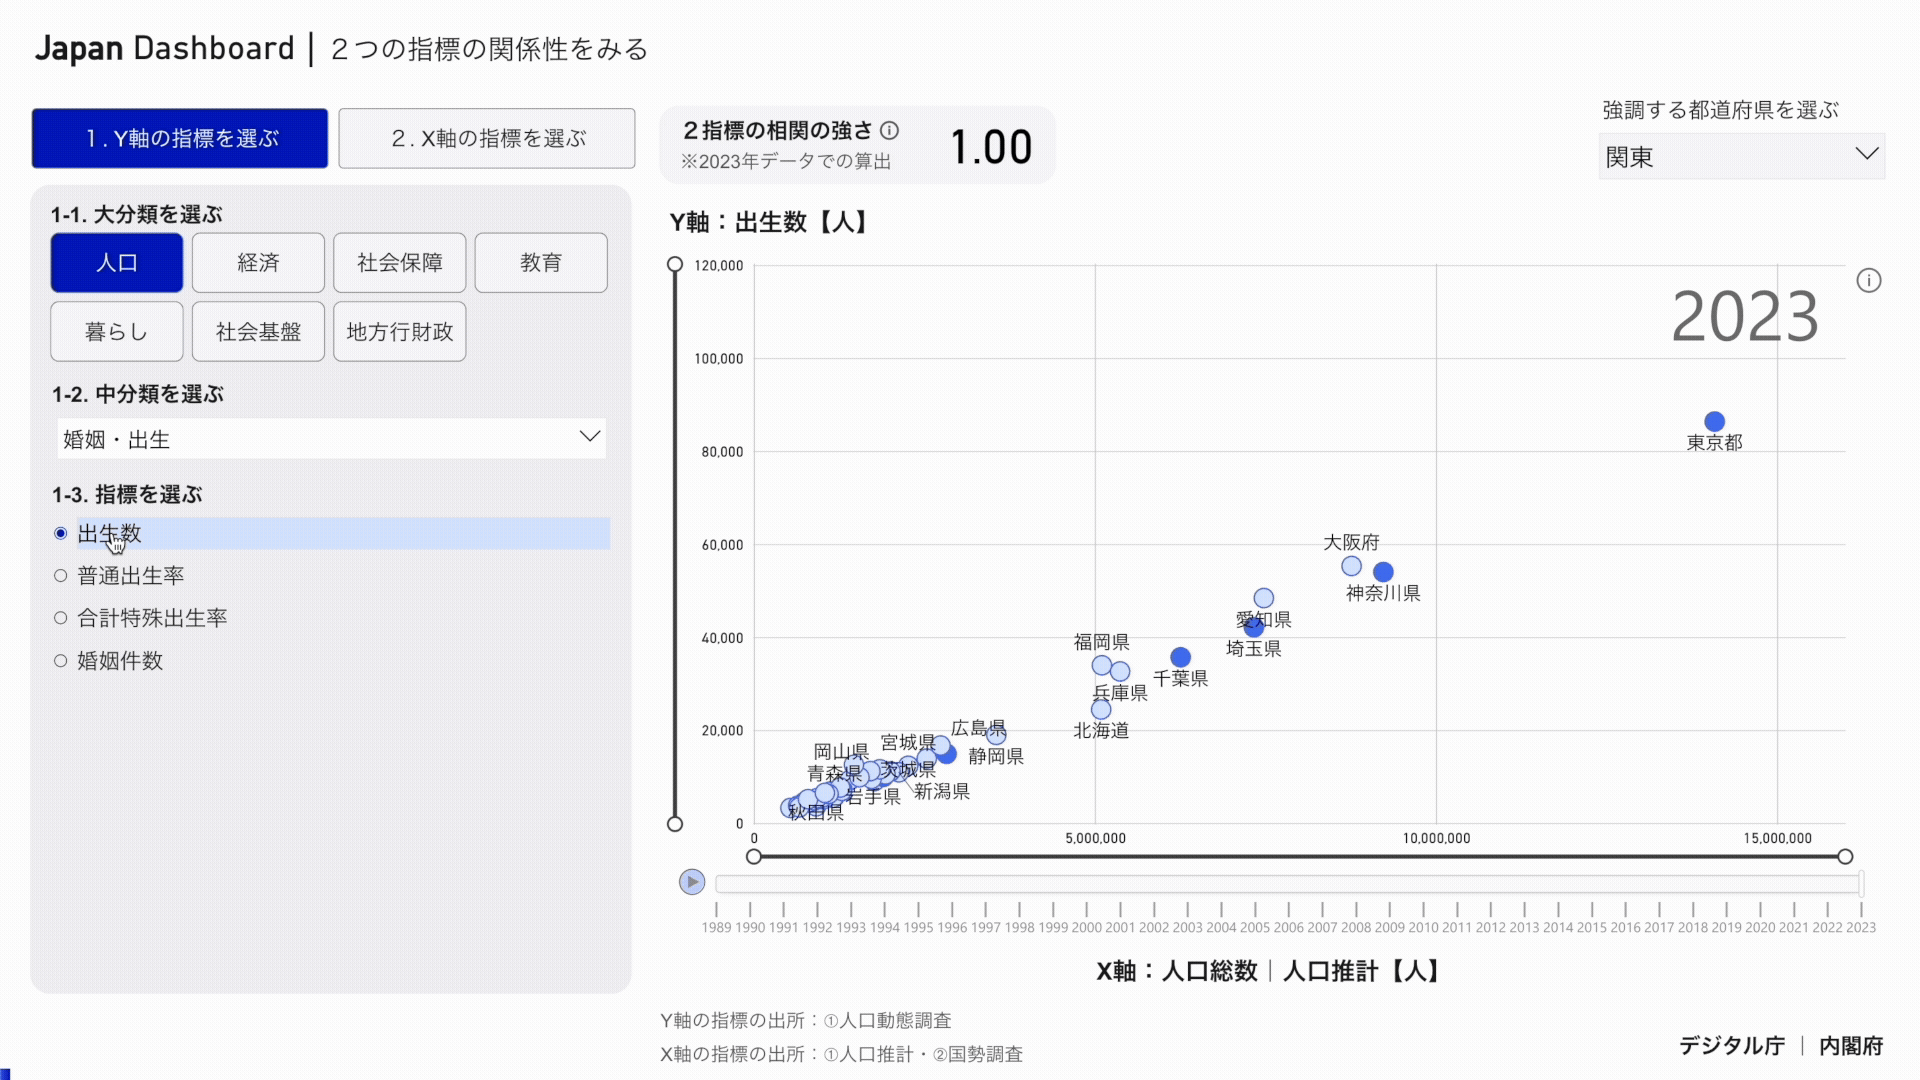
Task: Click the year timeline slider handle at 2023
Action: (x=1861, y=883)
